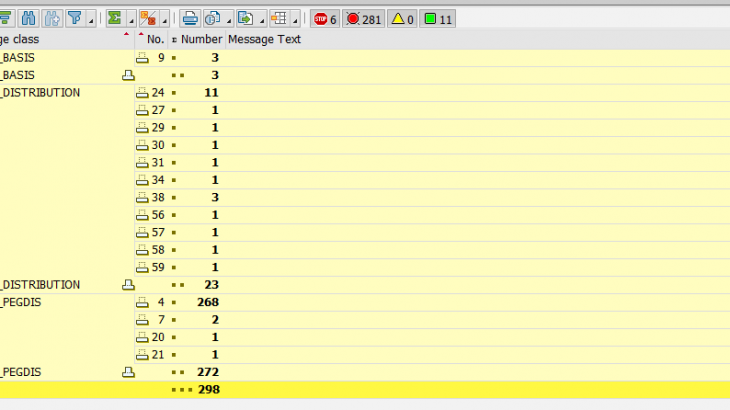Select the _BASIS class cell in row 9

tap(18, 58)
